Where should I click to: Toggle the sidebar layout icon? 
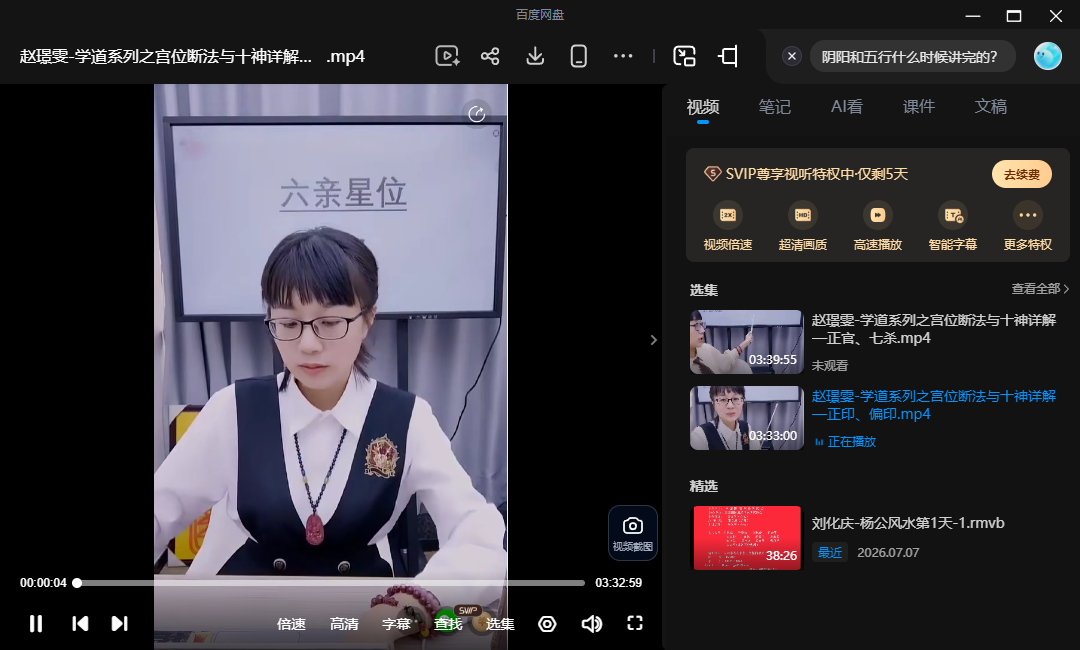[x=728, y=56]
